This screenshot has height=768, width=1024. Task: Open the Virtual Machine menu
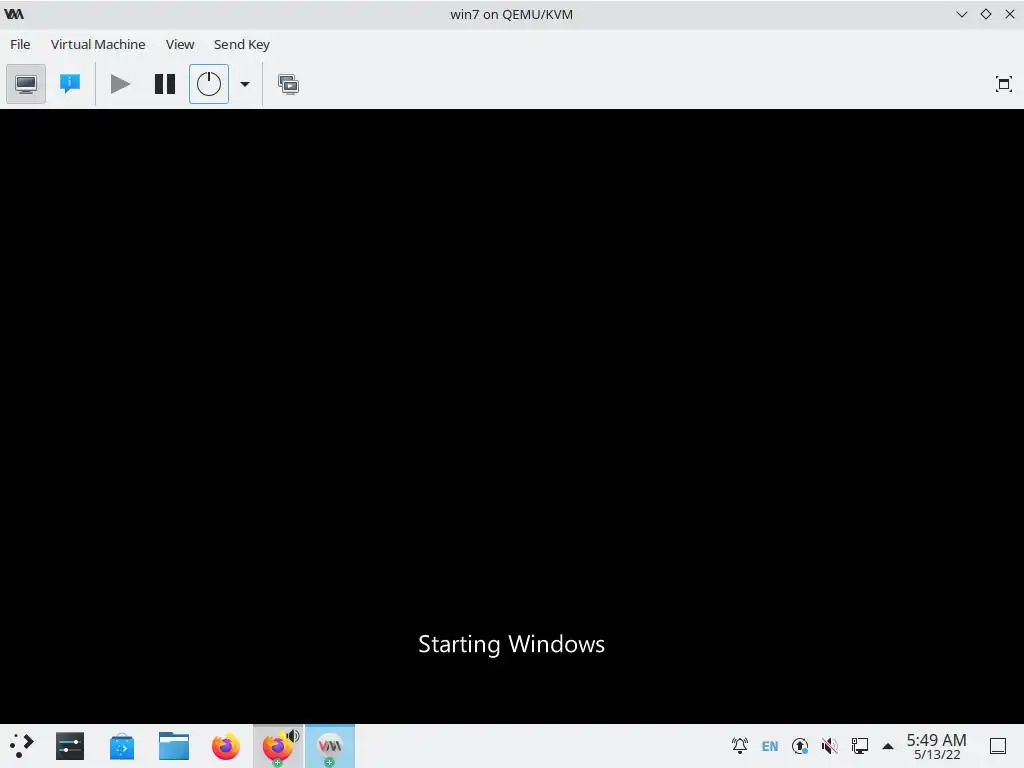tap(98, 44)
